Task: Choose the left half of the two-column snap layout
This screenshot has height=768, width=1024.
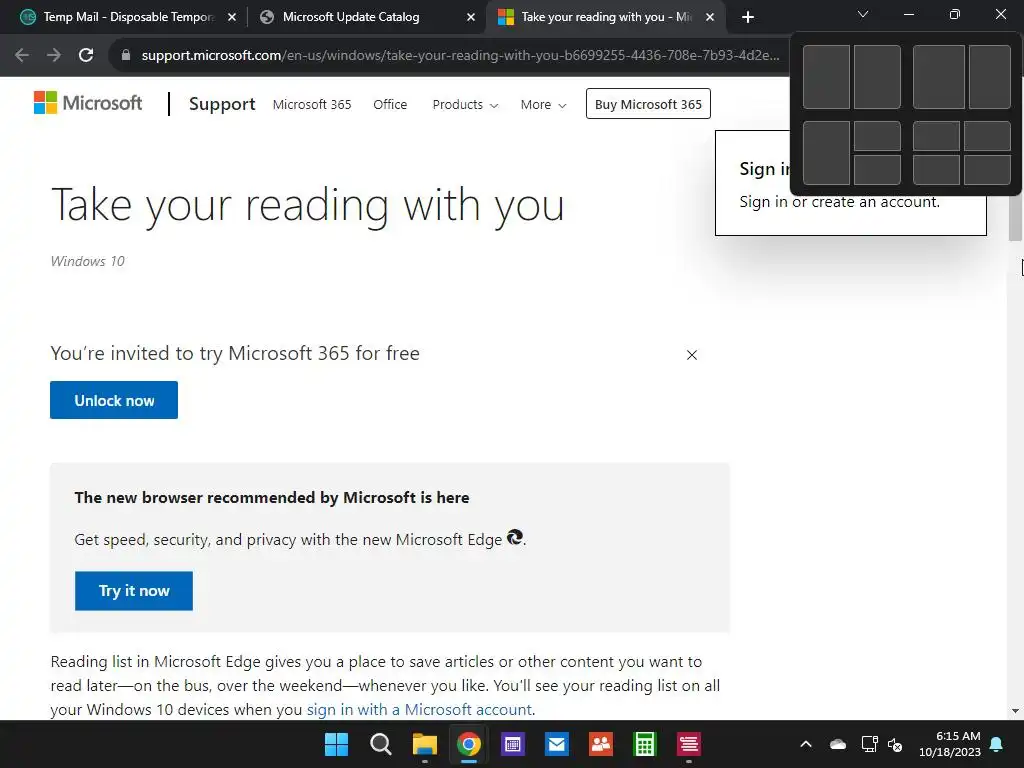Action: (826, 77)
